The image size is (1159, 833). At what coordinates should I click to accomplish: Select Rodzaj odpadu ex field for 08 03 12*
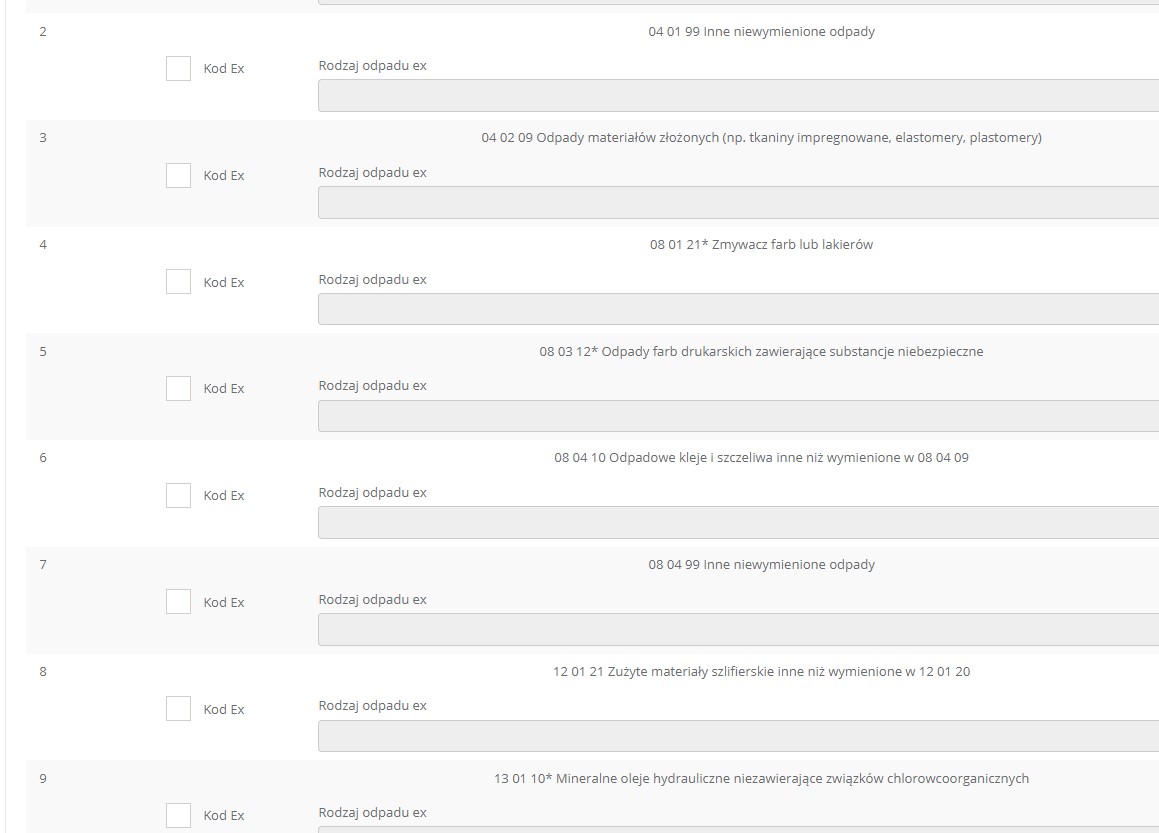(x=738, y=416)
